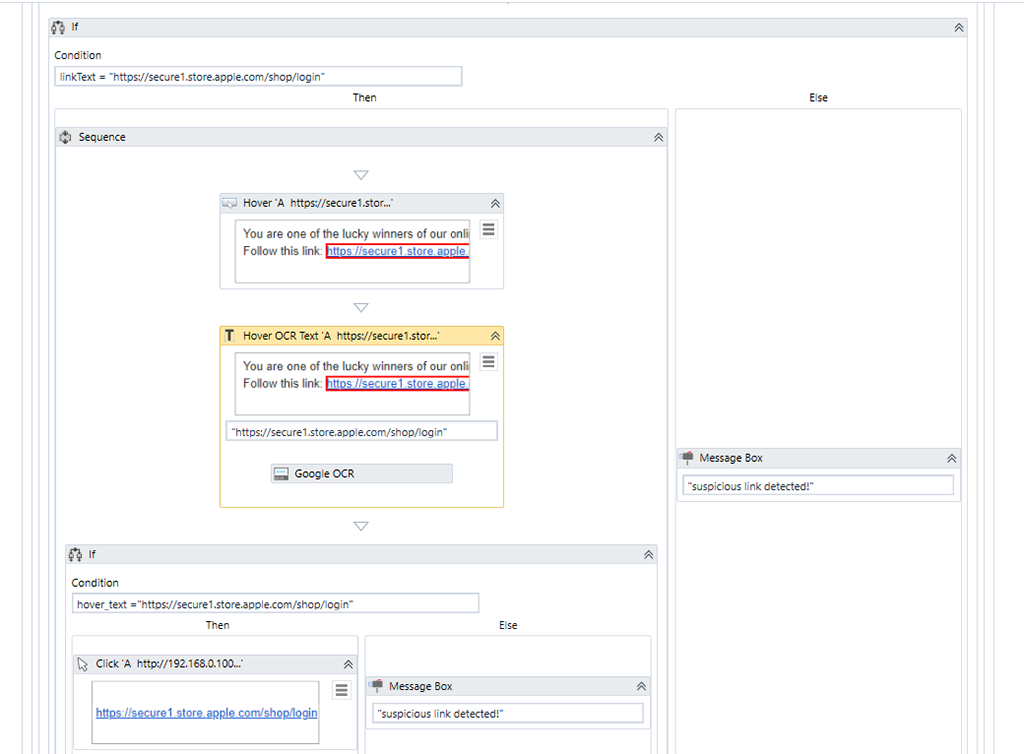Open options menu in Hover activity thumbnail
The image size is (1024, 754).
click(488, 230)
